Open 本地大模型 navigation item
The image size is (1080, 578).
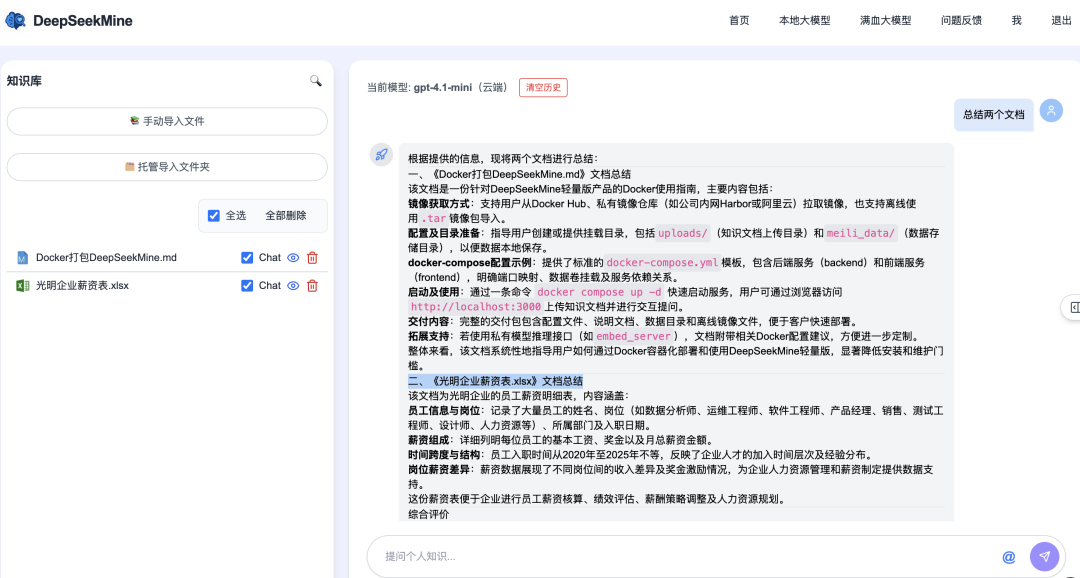[x=804, y=21]
